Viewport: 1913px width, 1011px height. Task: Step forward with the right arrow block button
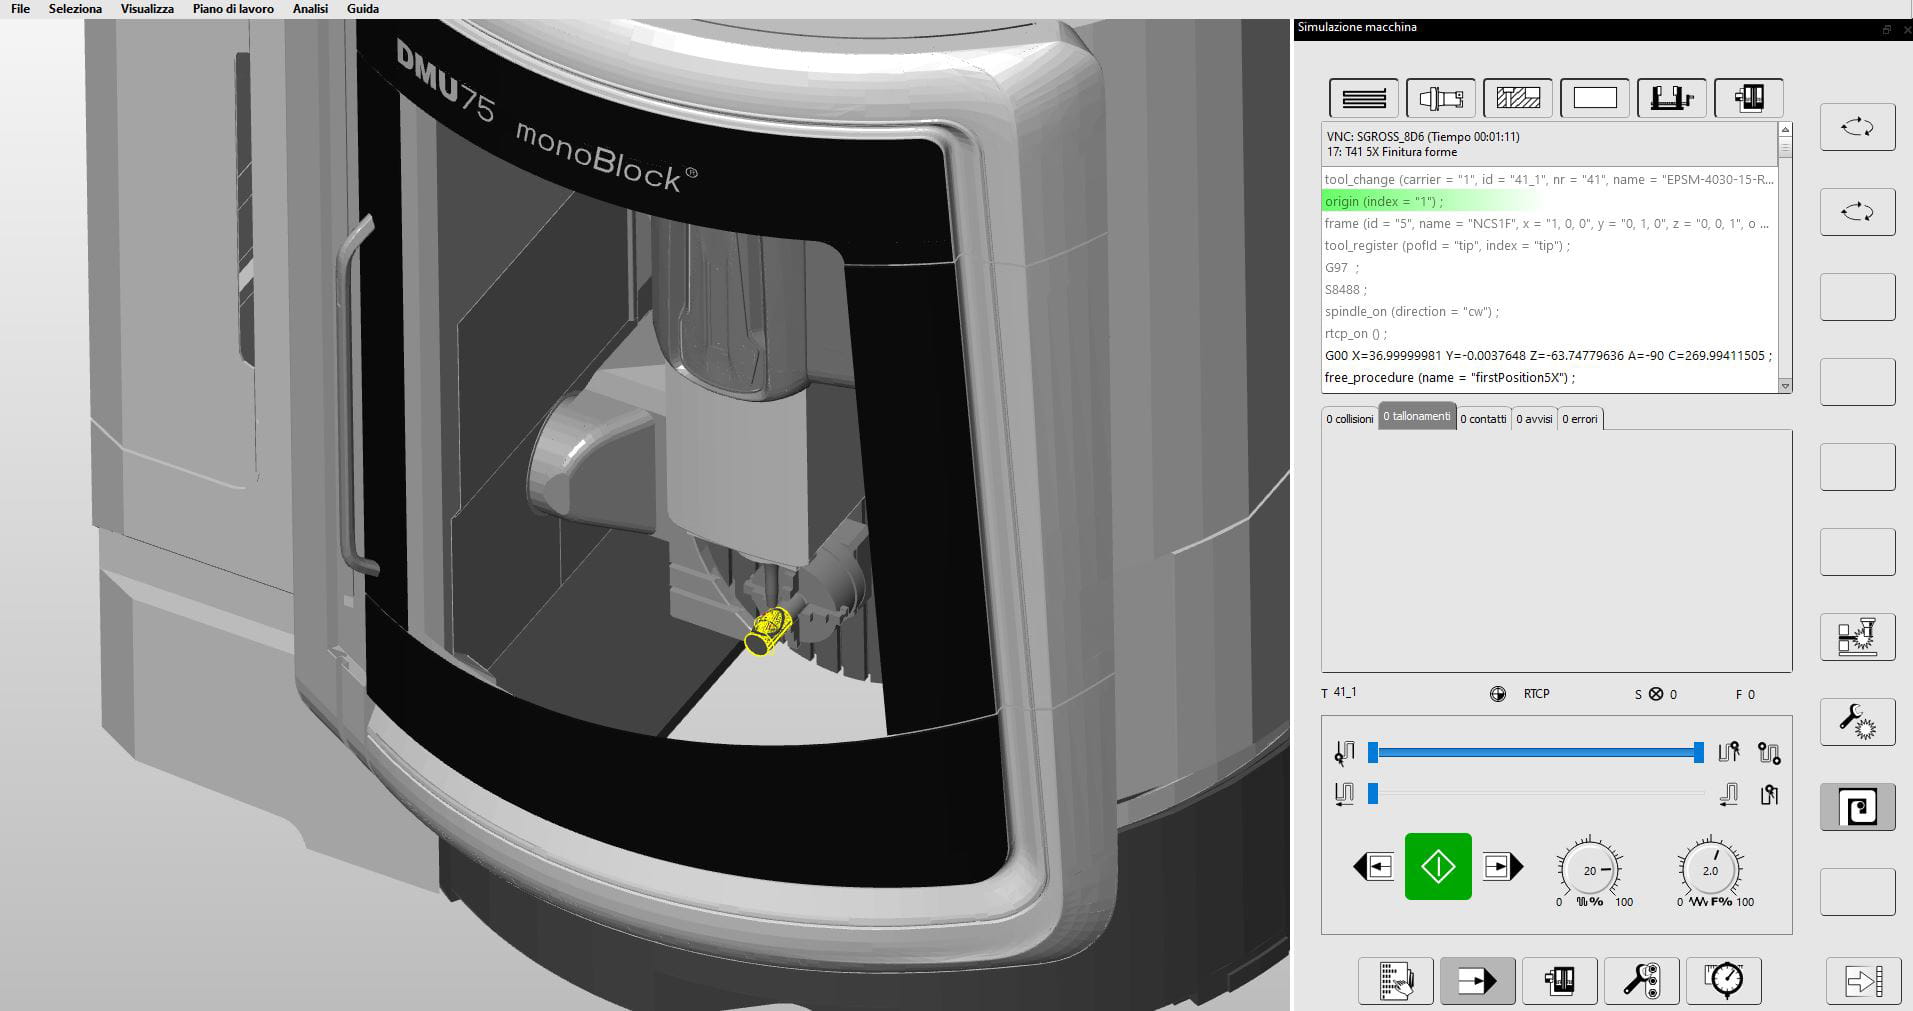[1503, 866]
